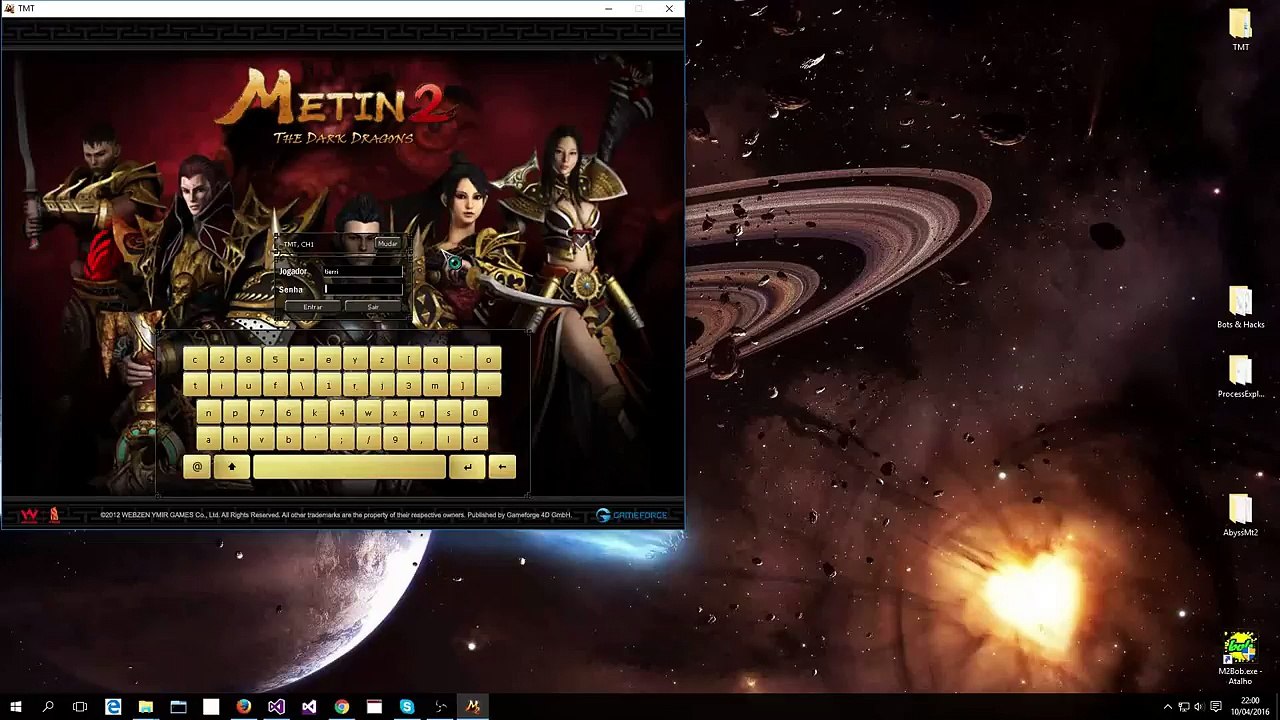Image resolution: width=1280 pixels, height=720 pixels.
Task: Click the Mudar button to change server
Action: (387, 244)
